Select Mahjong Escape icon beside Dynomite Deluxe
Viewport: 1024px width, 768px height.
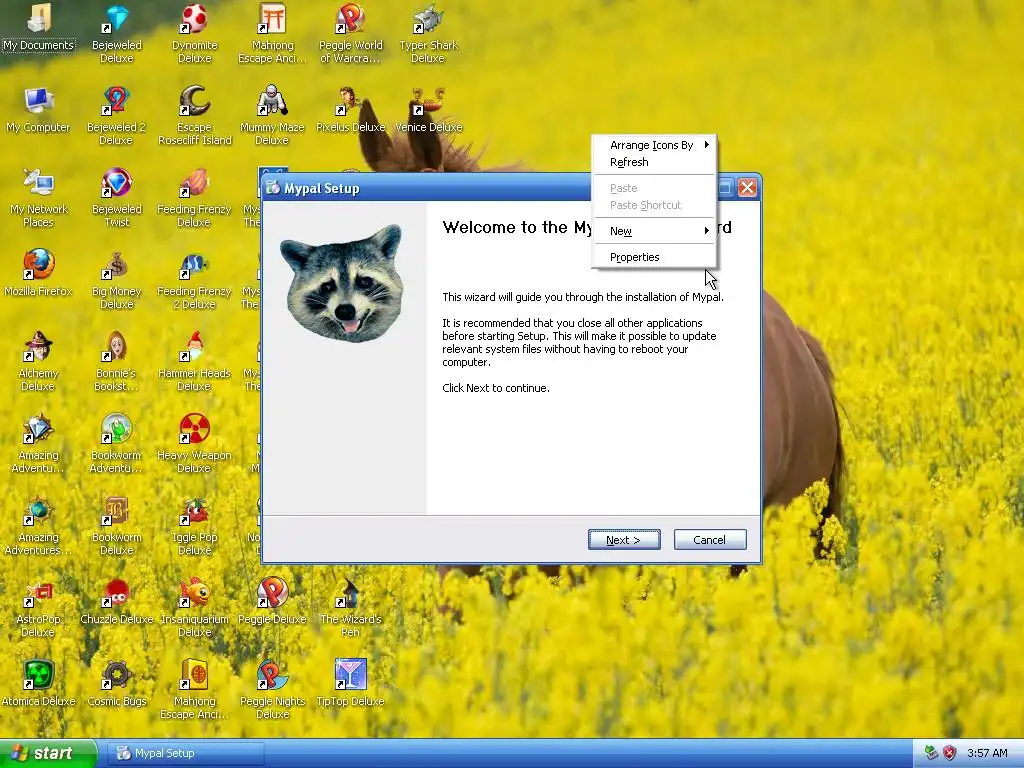click(x=272, y=34)
